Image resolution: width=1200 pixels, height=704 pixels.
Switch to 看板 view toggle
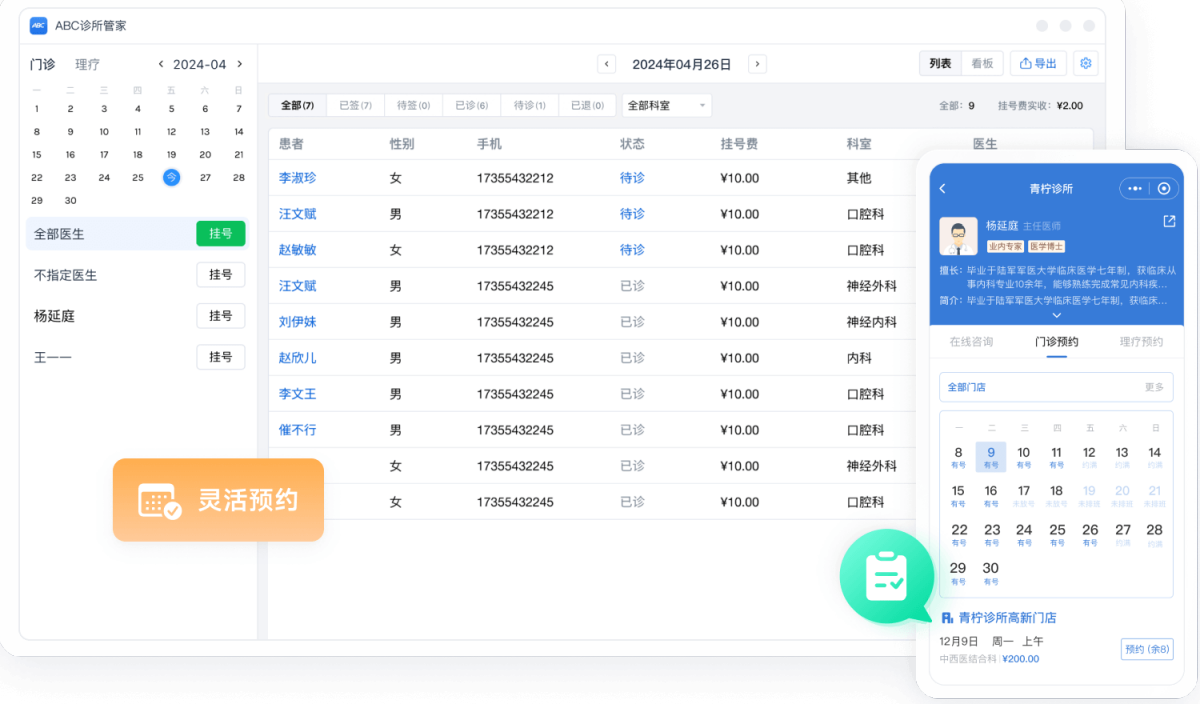982,64
